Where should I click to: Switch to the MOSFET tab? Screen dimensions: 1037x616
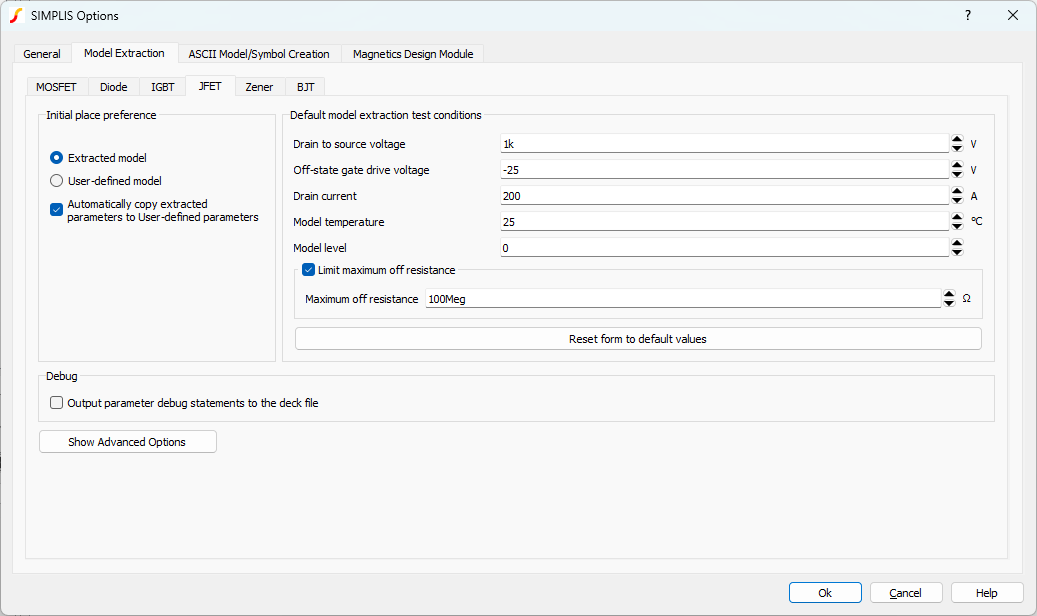(56, 87)
